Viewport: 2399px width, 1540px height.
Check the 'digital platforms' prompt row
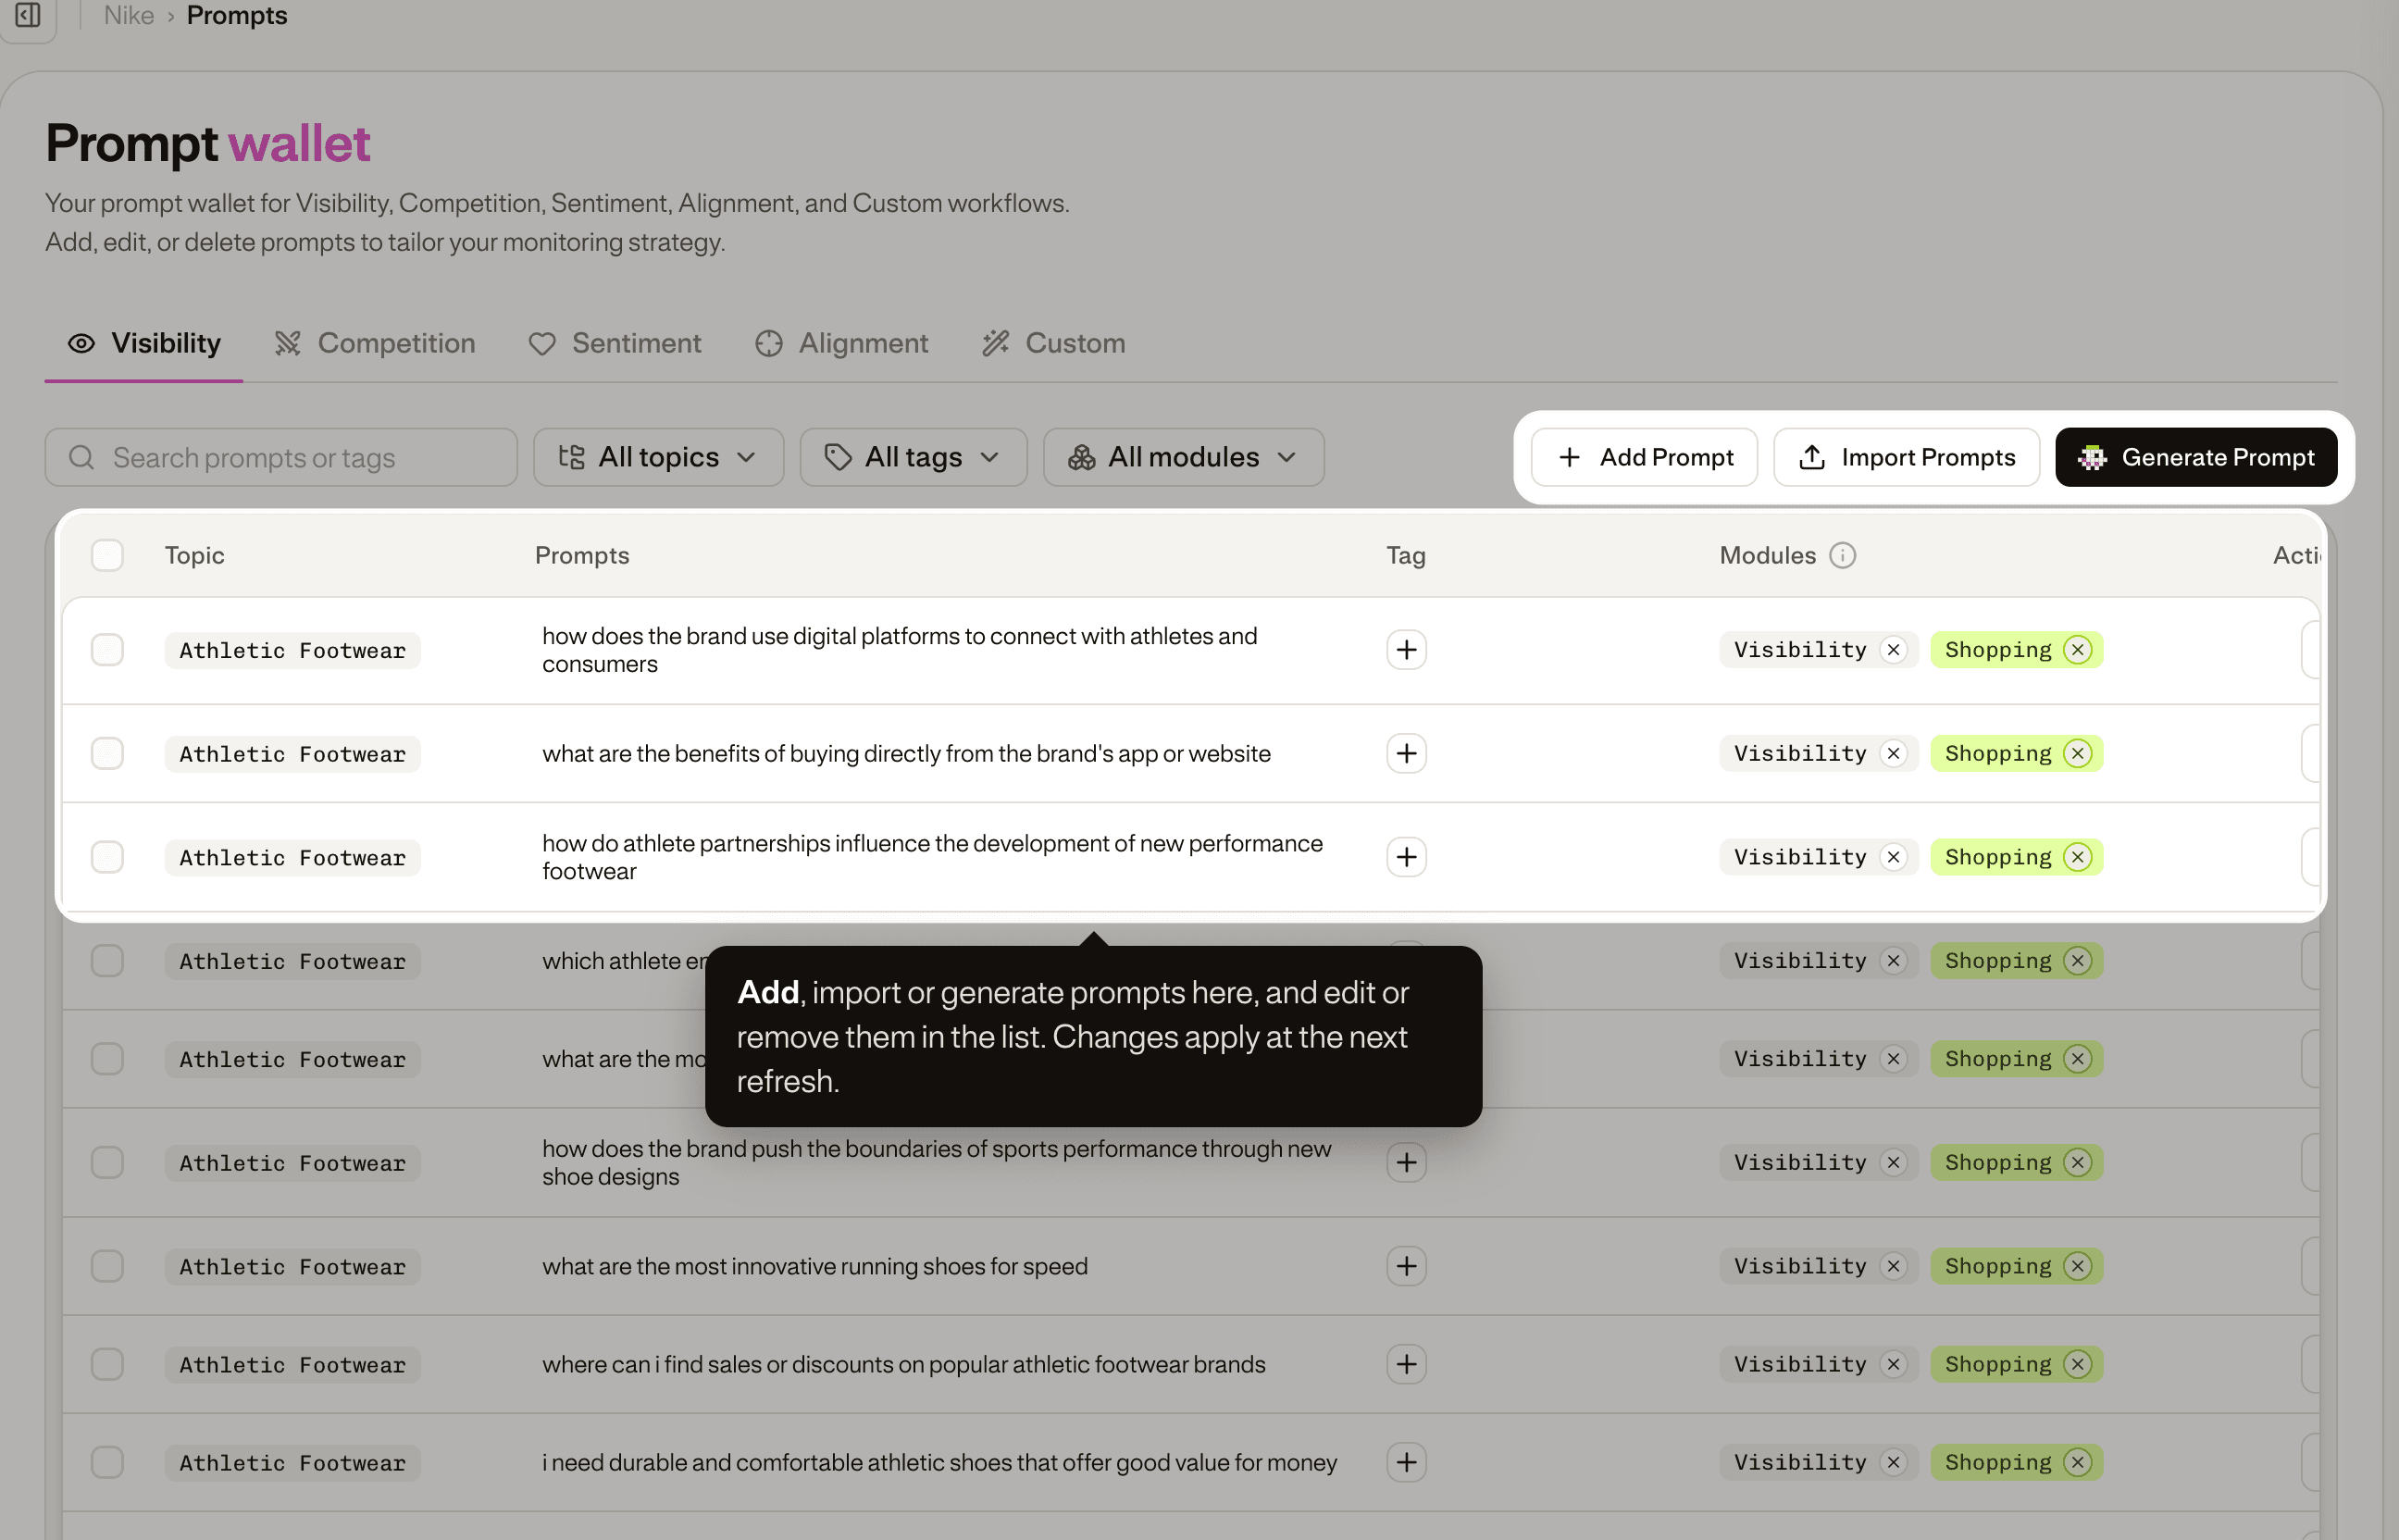point(107,650)
